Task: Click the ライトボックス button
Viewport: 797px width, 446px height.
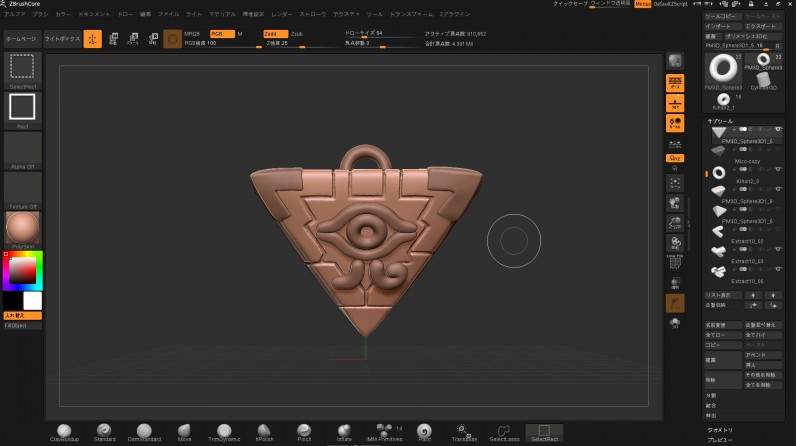Action: [63, 38]
